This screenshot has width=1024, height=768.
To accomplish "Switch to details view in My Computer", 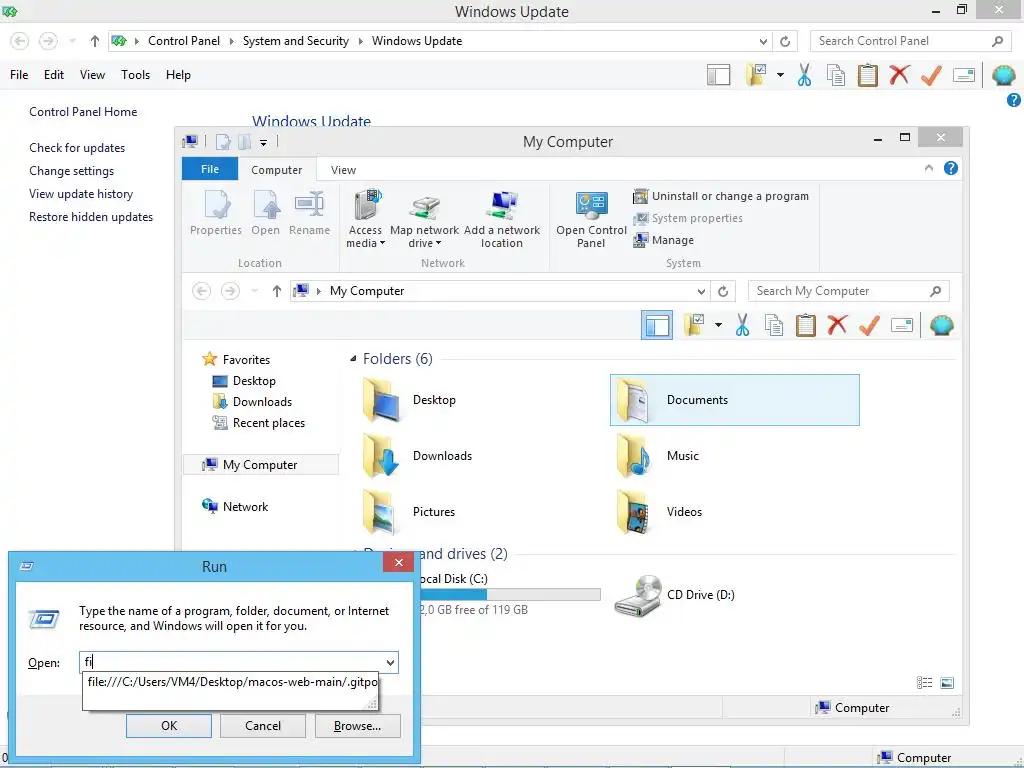I will (x=925, y=683).
